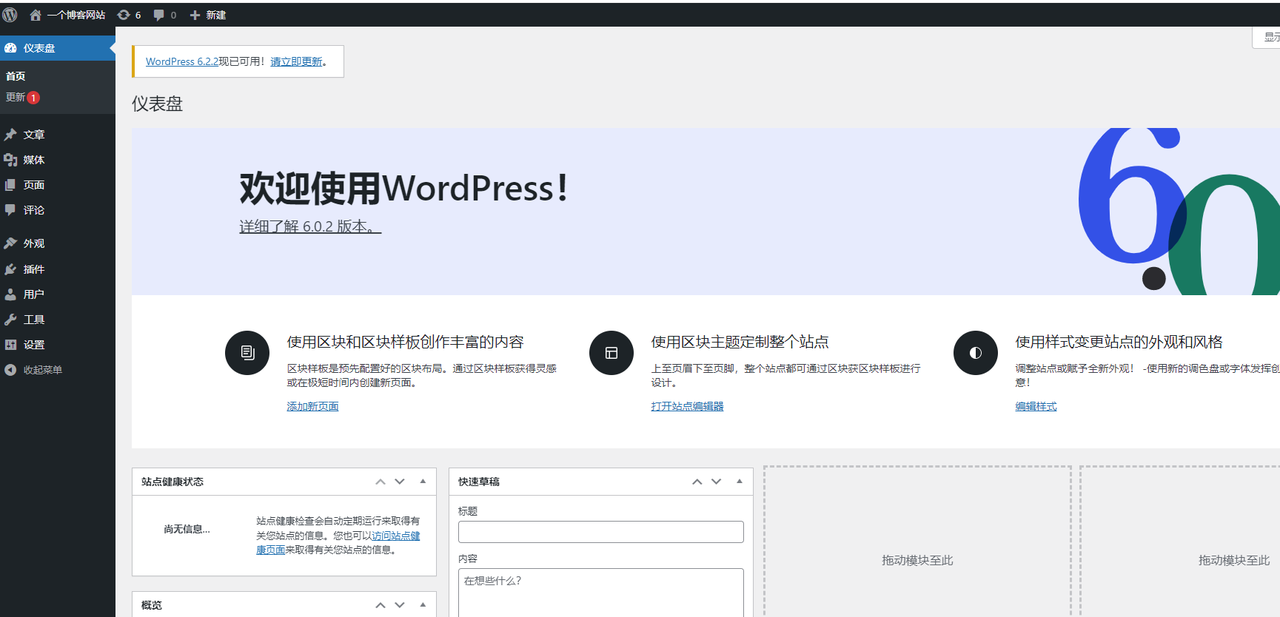Click the 收起菜单 collapse arrow icon

10,370
